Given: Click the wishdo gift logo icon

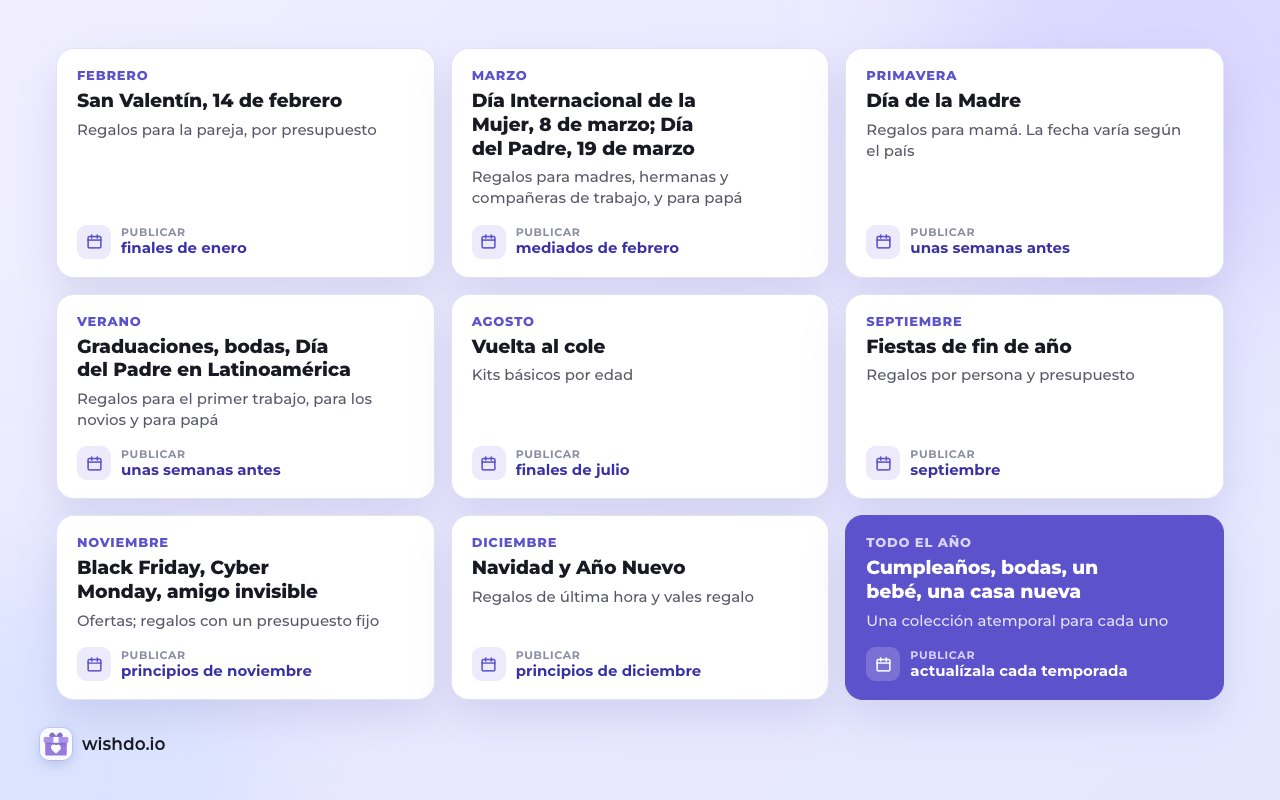Looking at the screenshot, I should pyautogui.click(x=56, y=744).
